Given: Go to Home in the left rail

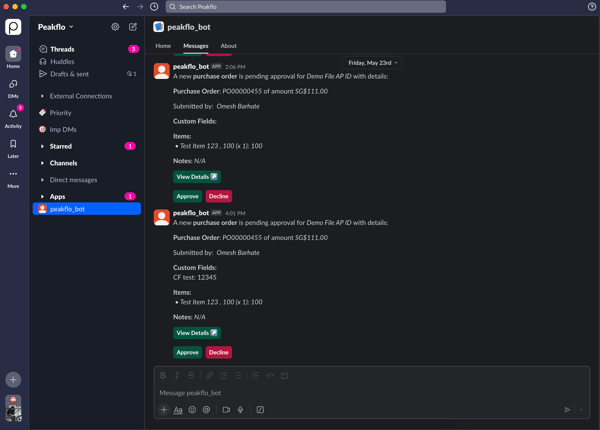Looking at the screenshot, I should [13, 57].
